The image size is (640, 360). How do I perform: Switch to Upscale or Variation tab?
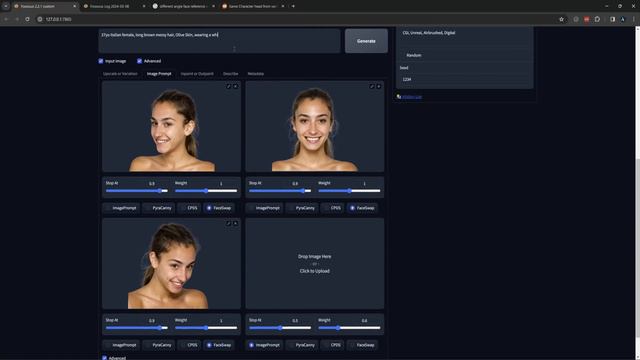coord(120,74)
